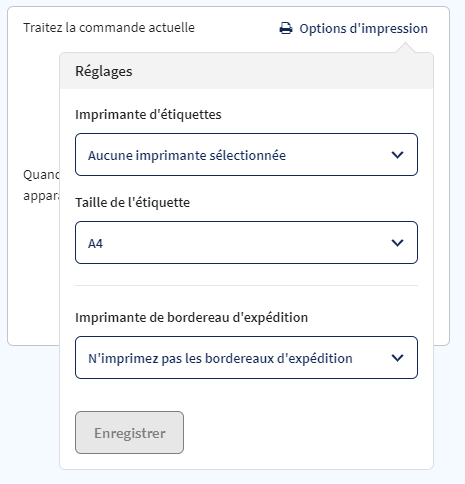This screenshot has width=465, height=484.
Task: Click the partially hidden Quand text
Action: click(41, 175)
